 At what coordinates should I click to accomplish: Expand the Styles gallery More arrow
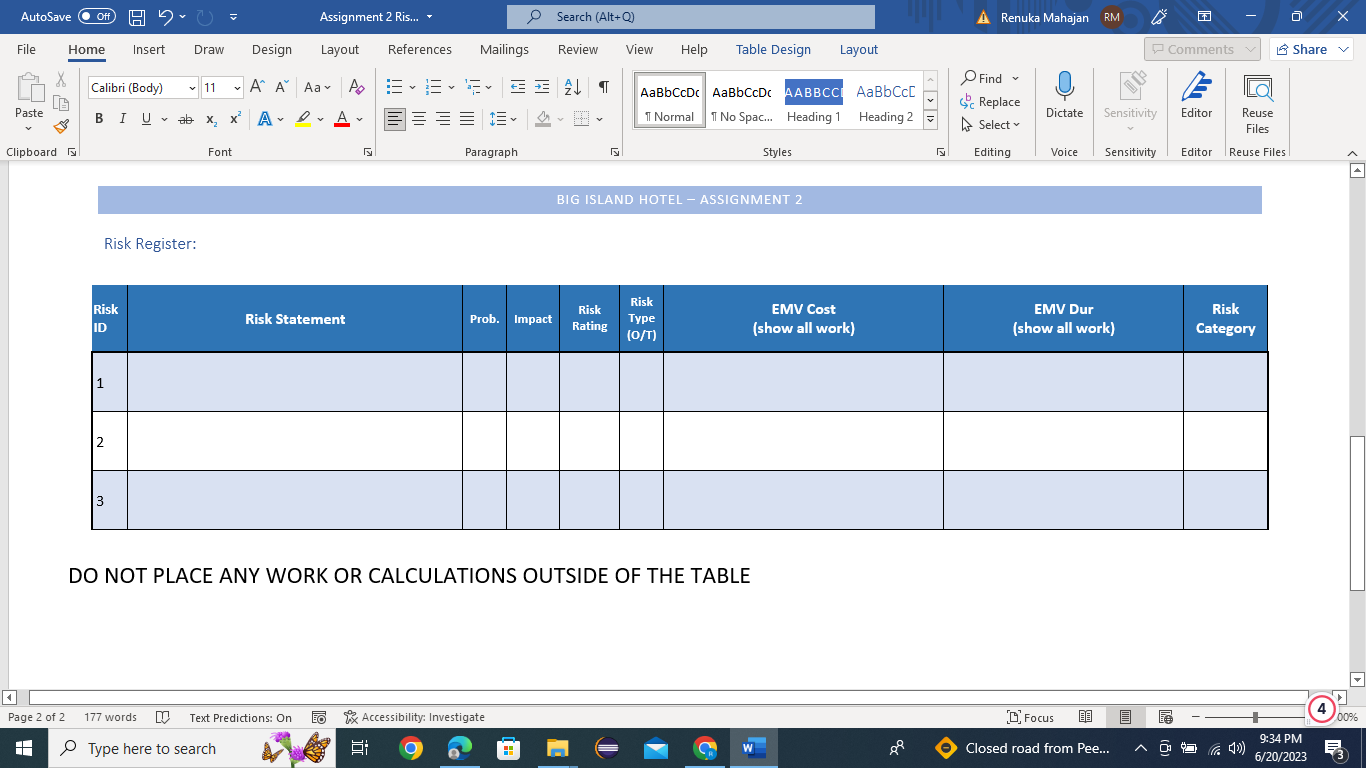pyautogui.click(x=931, y=120)
